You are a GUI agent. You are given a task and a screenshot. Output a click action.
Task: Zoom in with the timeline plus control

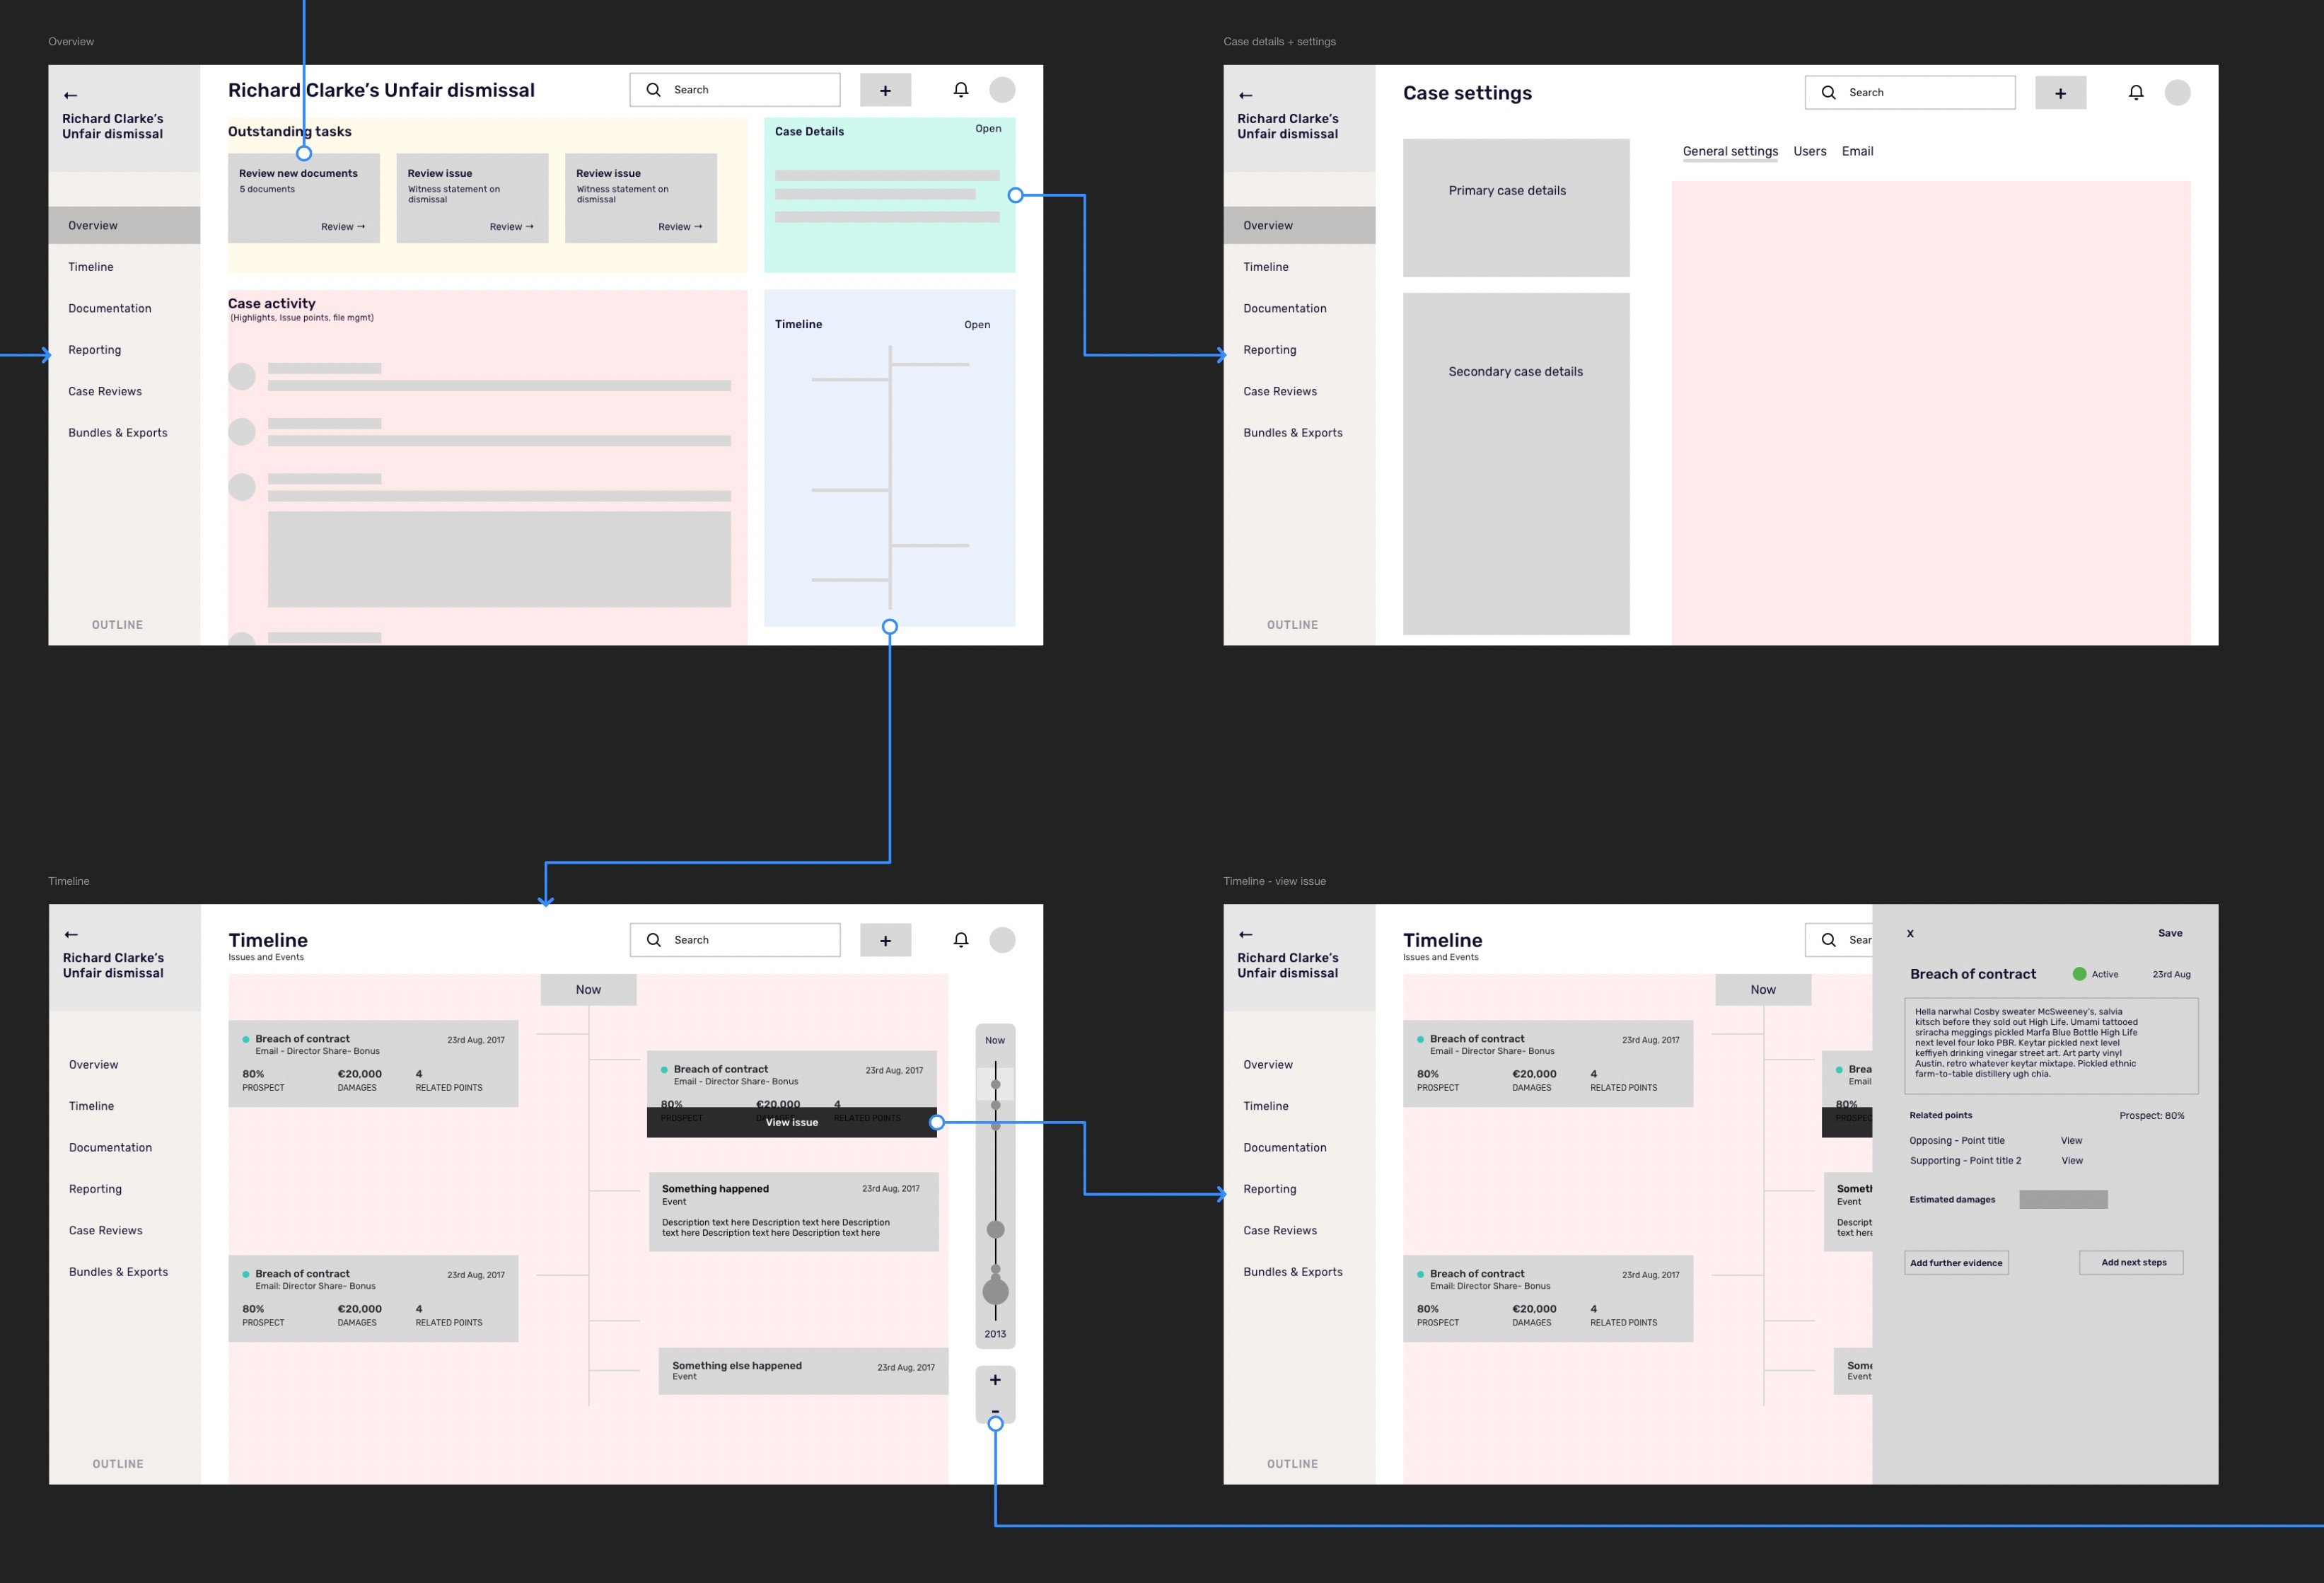click(995, 1380)
